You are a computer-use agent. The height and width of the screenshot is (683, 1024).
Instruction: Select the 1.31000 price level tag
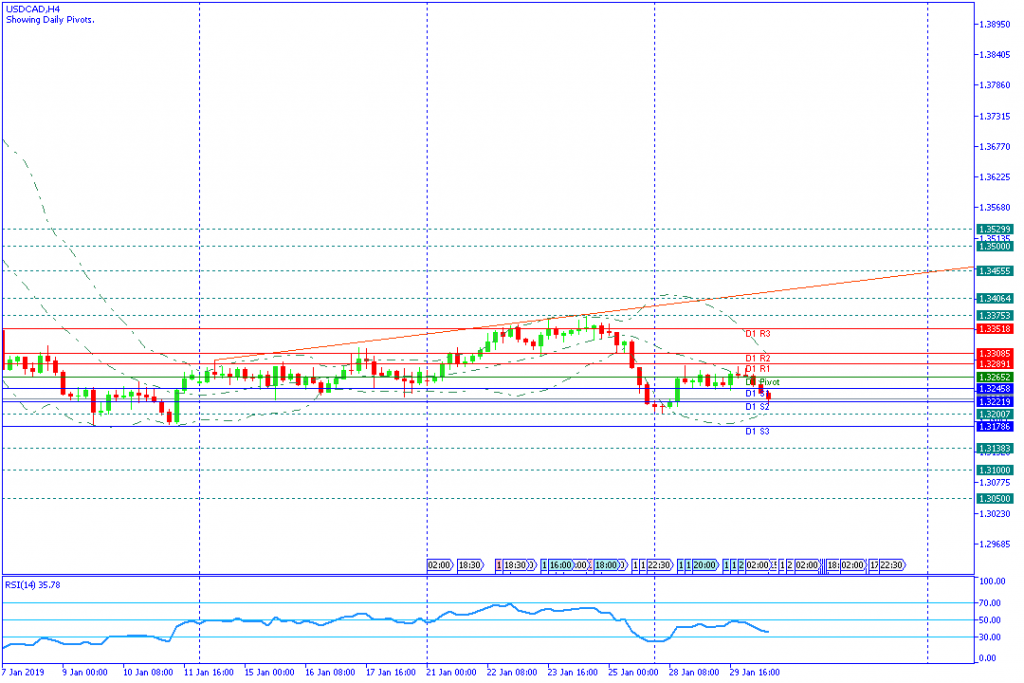tap(996, 470)
